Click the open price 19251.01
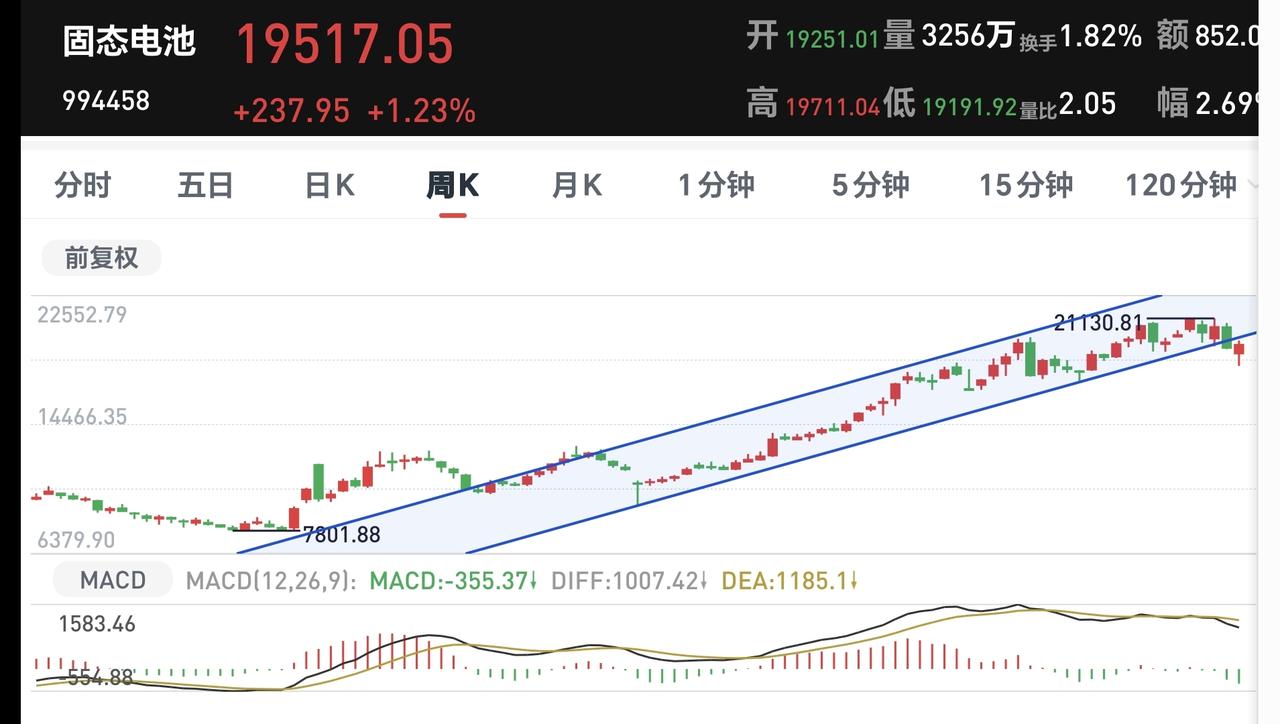 [832, 40]
